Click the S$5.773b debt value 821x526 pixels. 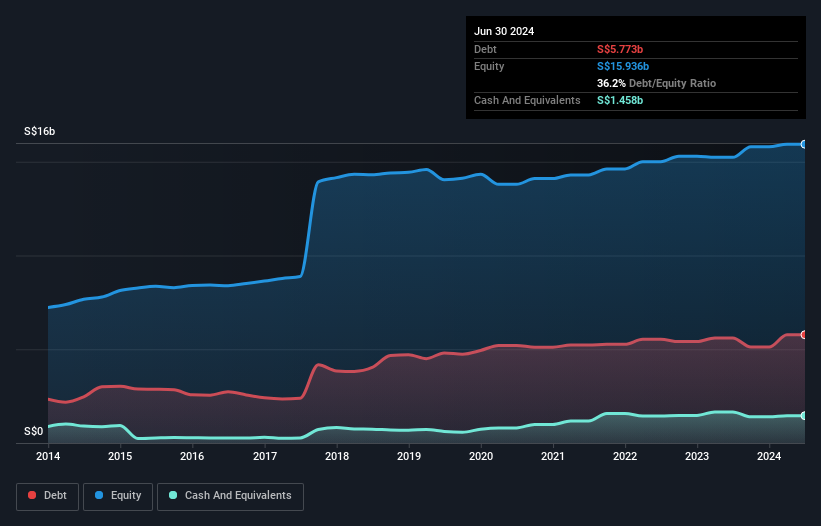click(620, 49)
